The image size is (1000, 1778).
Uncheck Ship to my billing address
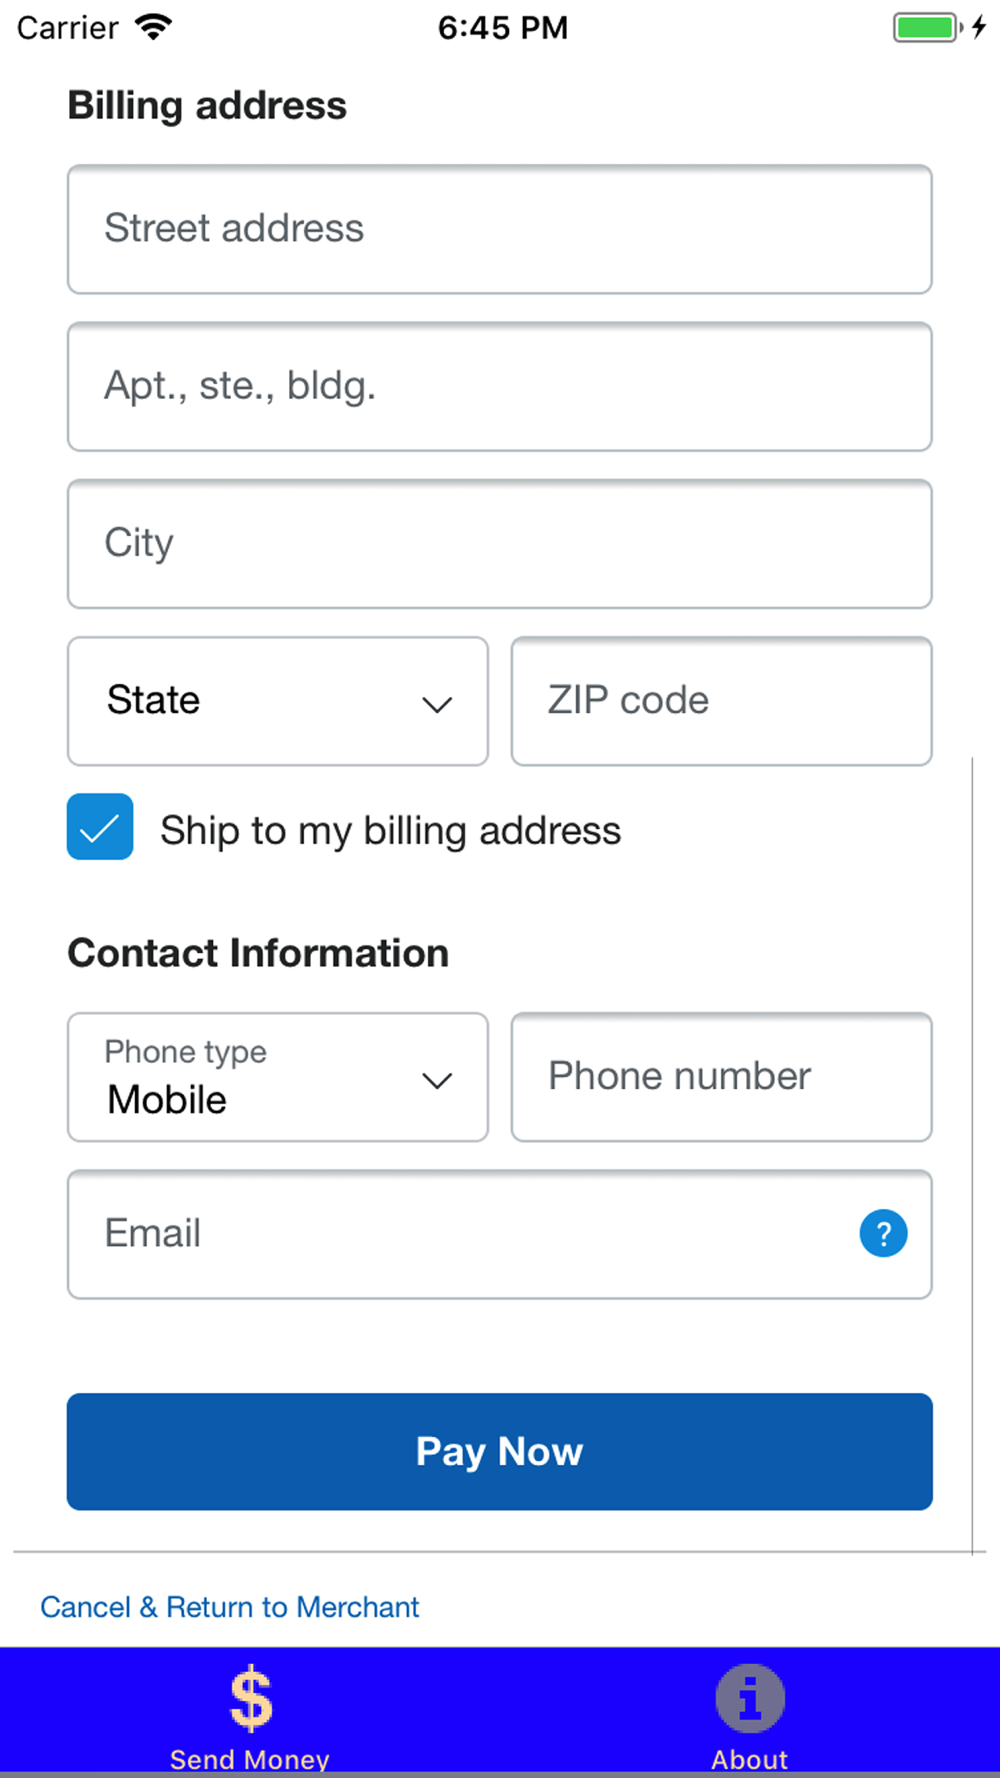(x=100, y=827)
